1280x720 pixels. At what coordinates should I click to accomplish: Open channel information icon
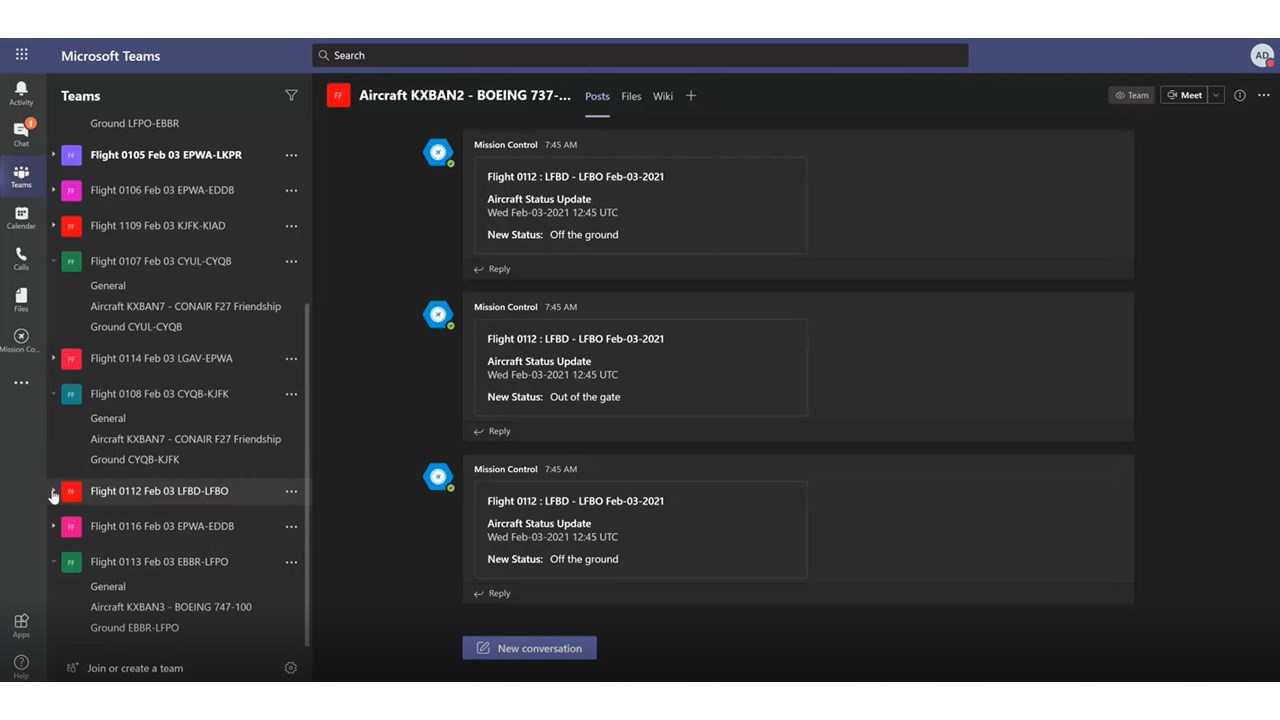[x=1240, y=96]
